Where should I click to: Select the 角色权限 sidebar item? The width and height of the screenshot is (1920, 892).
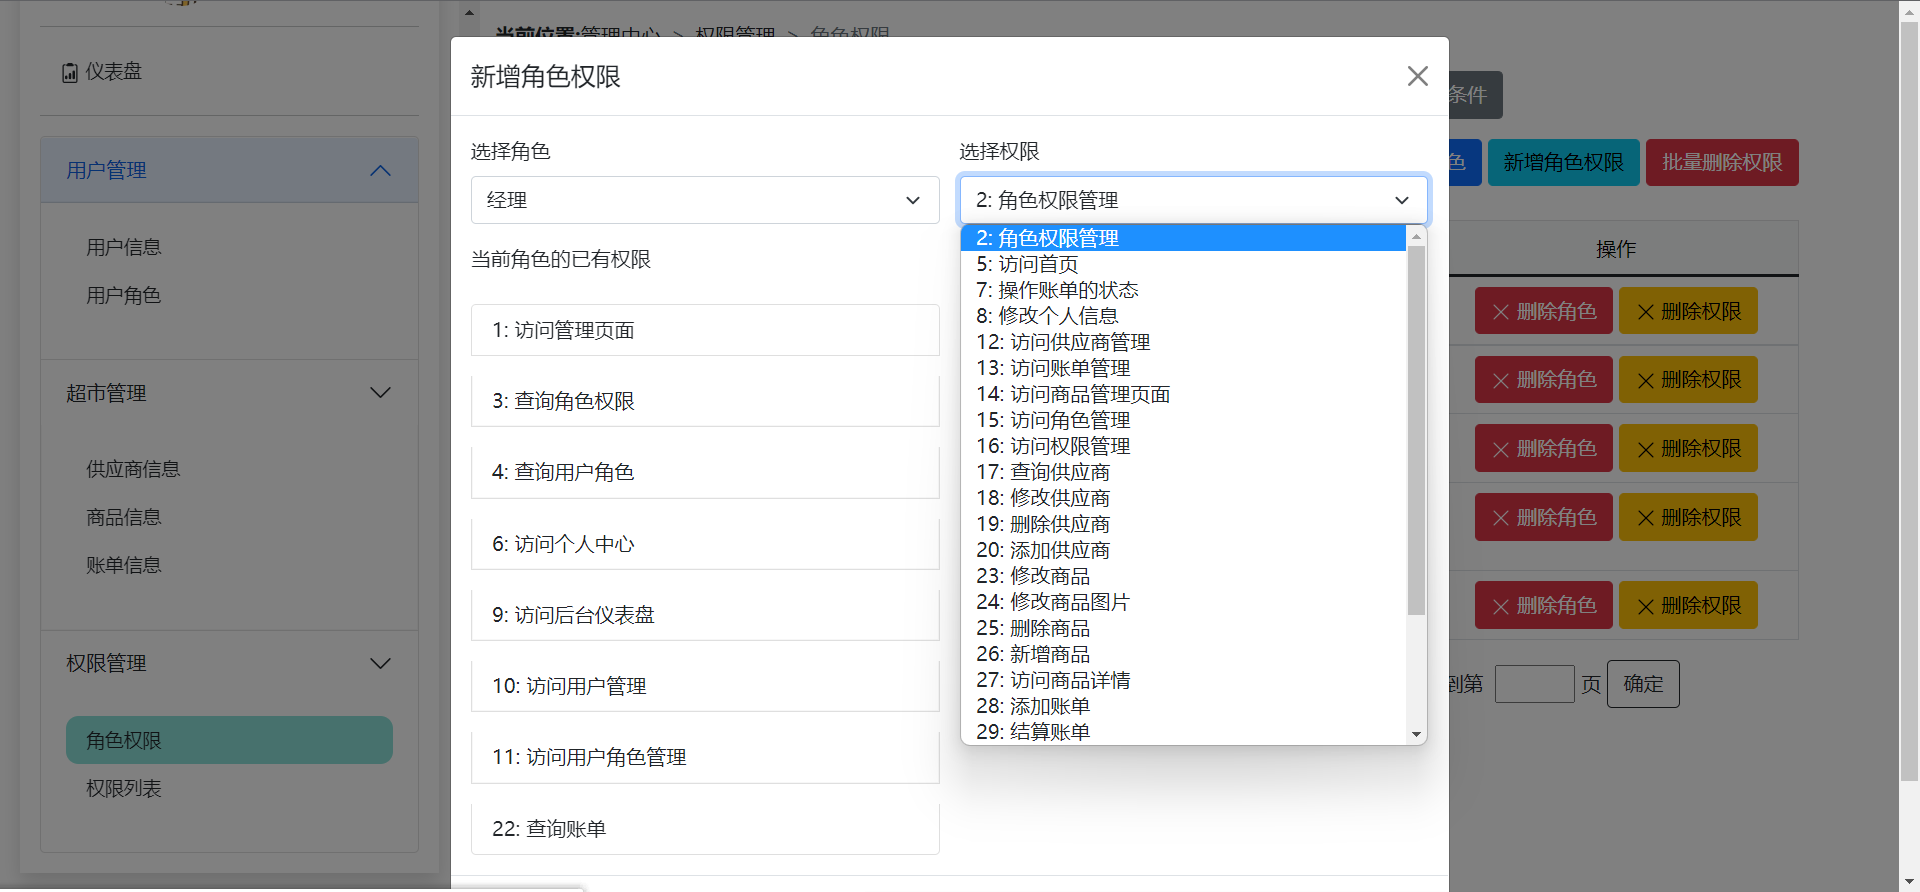tap(229, 740)
